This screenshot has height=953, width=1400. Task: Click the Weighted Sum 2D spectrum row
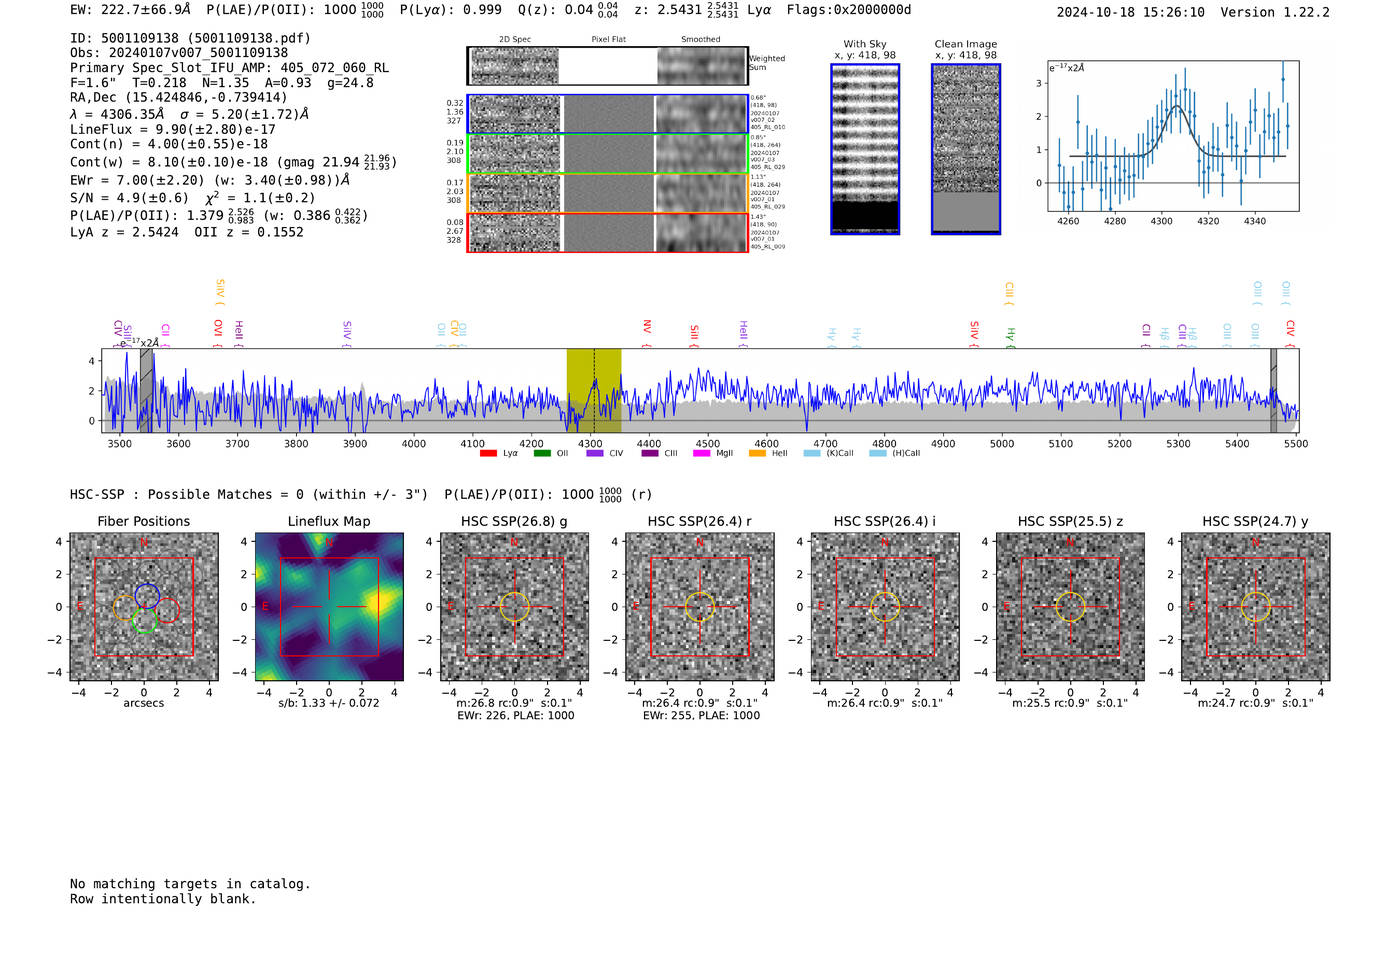[x=608, y=66]
